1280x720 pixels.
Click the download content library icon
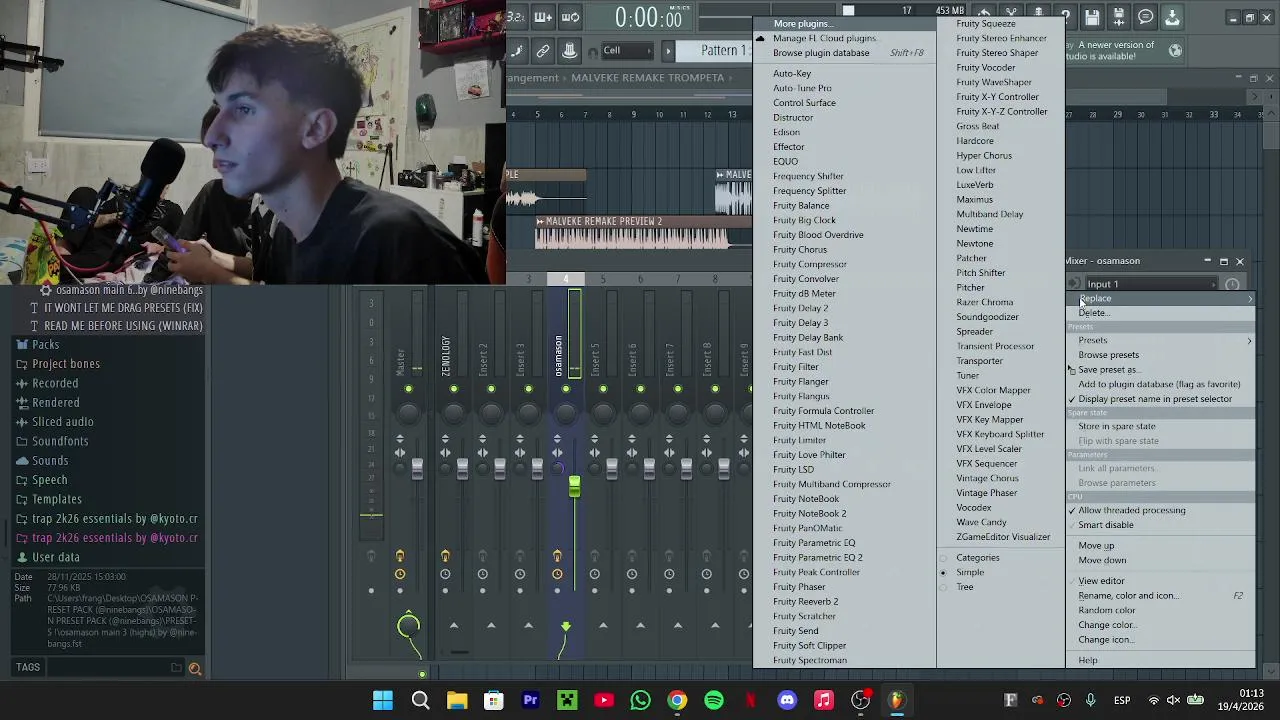[x=1172, y=17]
